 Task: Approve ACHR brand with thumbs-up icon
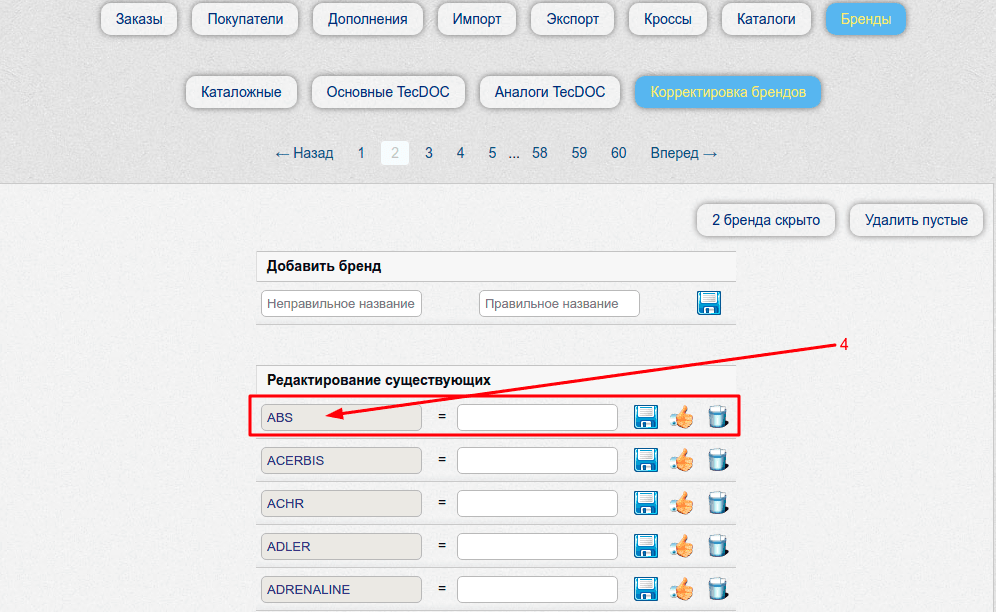click(x=682, y=503)
